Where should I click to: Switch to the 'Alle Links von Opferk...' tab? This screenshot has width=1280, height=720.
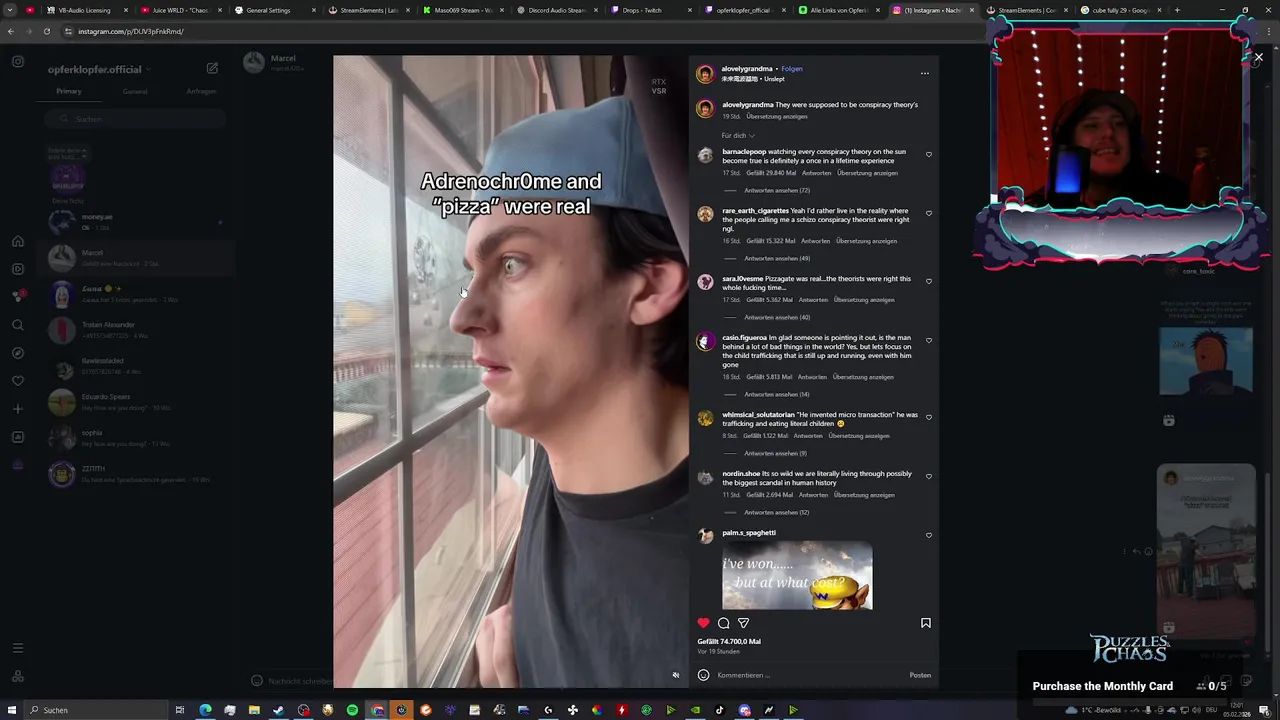(x=838, y=10)
